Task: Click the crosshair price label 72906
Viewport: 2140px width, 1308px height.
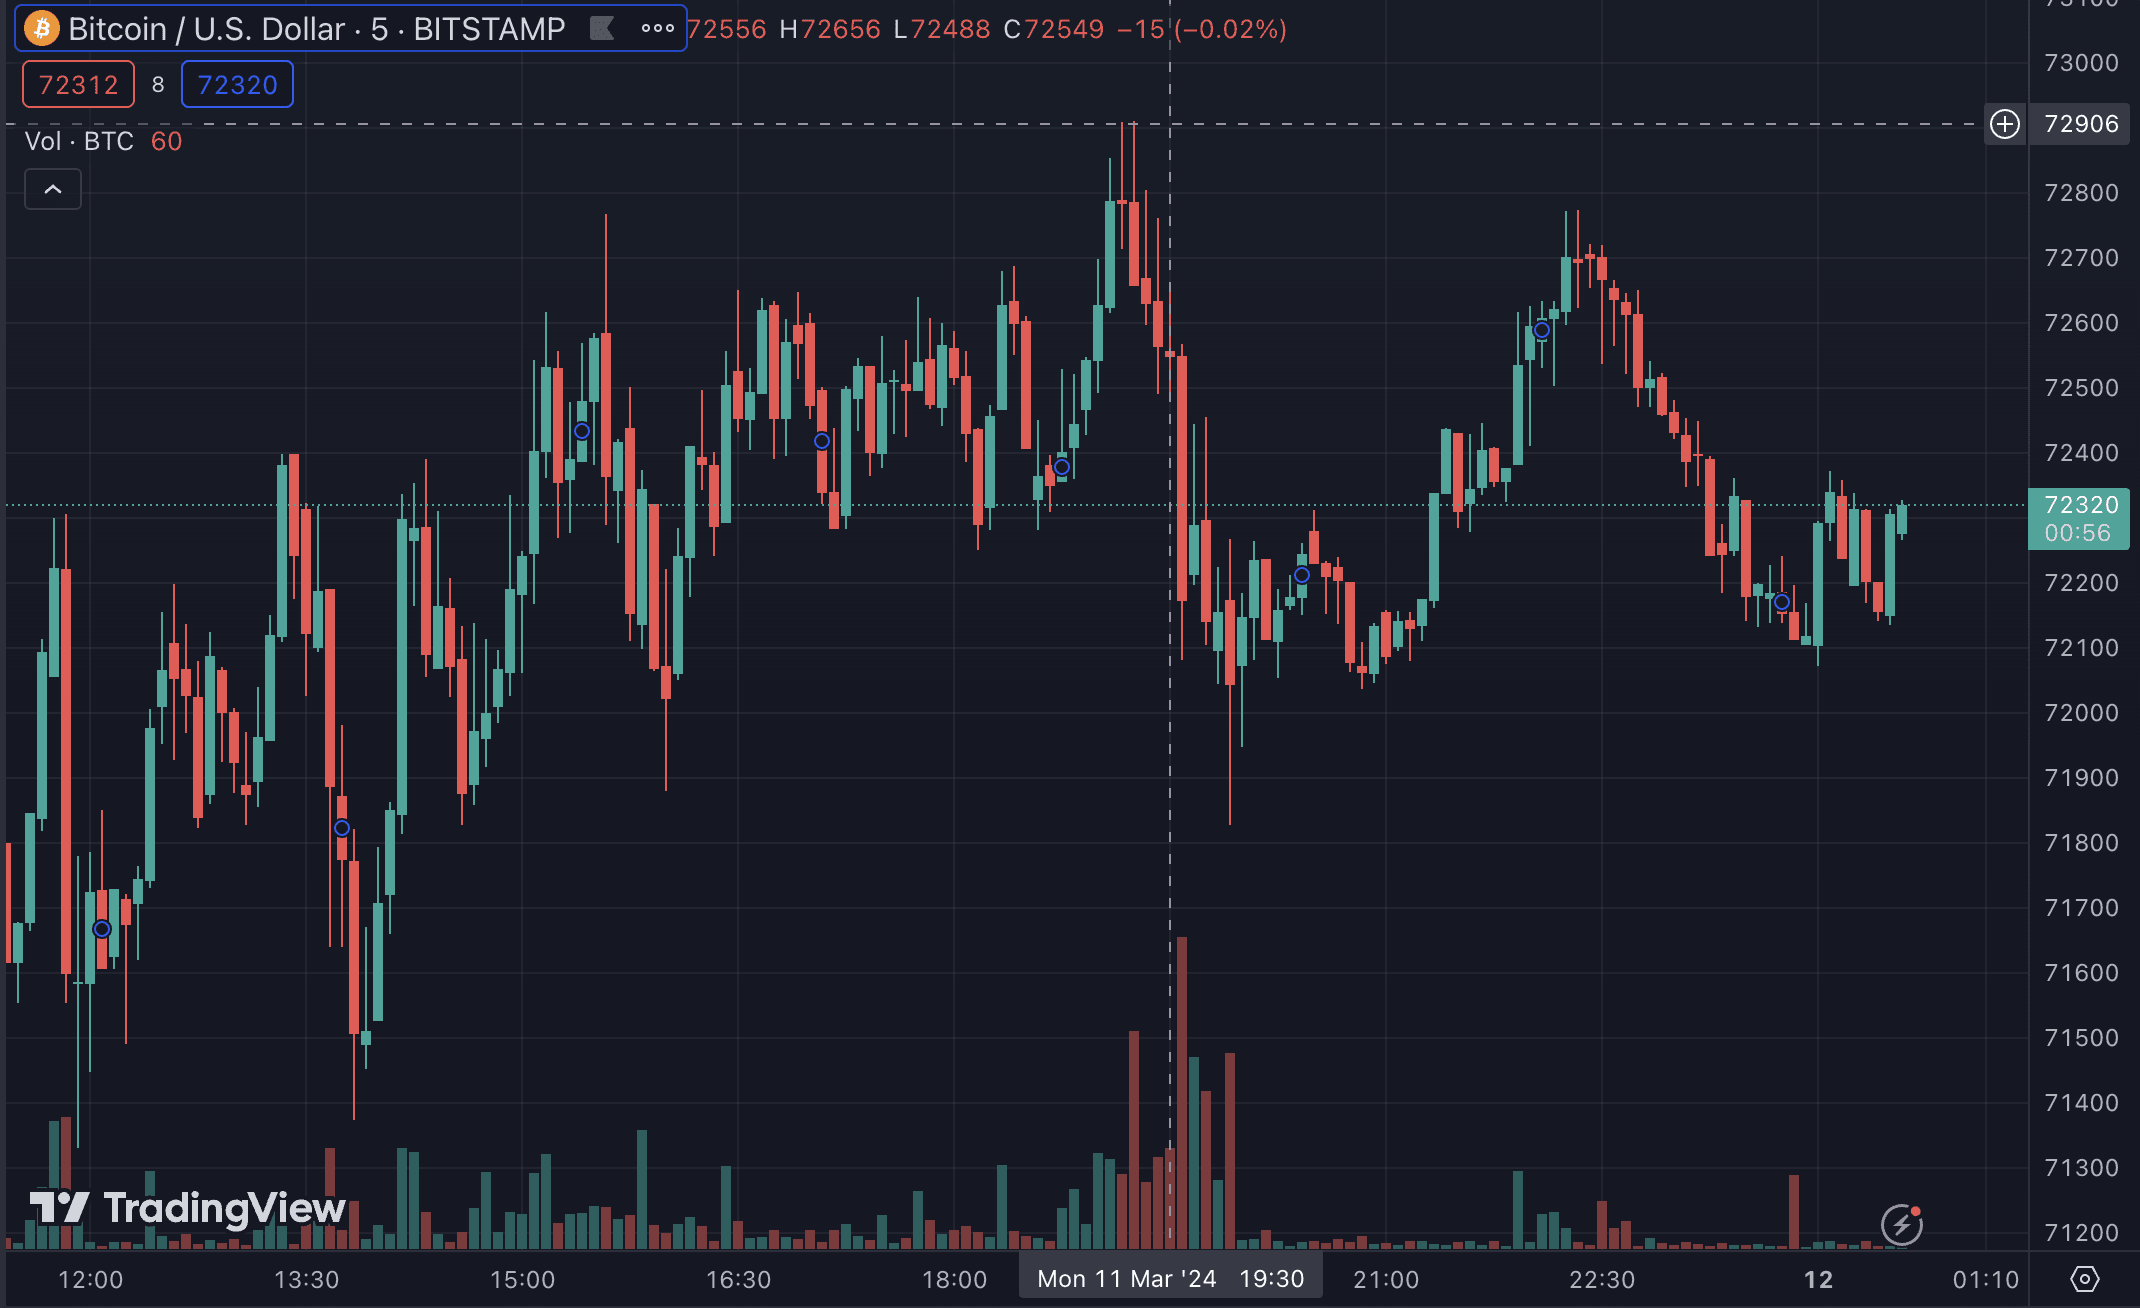Action: [2081, 124]
